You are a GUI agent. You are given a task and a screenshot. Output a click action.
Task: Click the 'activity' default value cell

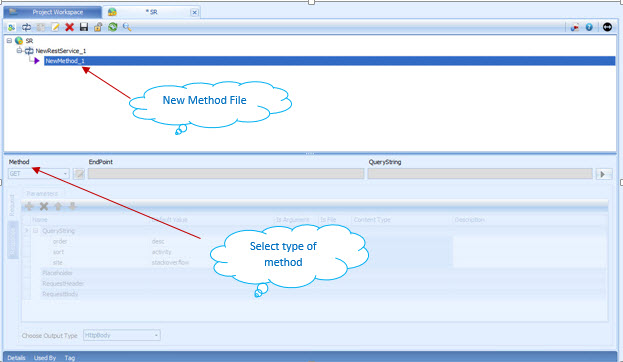[x=161, y=252]
